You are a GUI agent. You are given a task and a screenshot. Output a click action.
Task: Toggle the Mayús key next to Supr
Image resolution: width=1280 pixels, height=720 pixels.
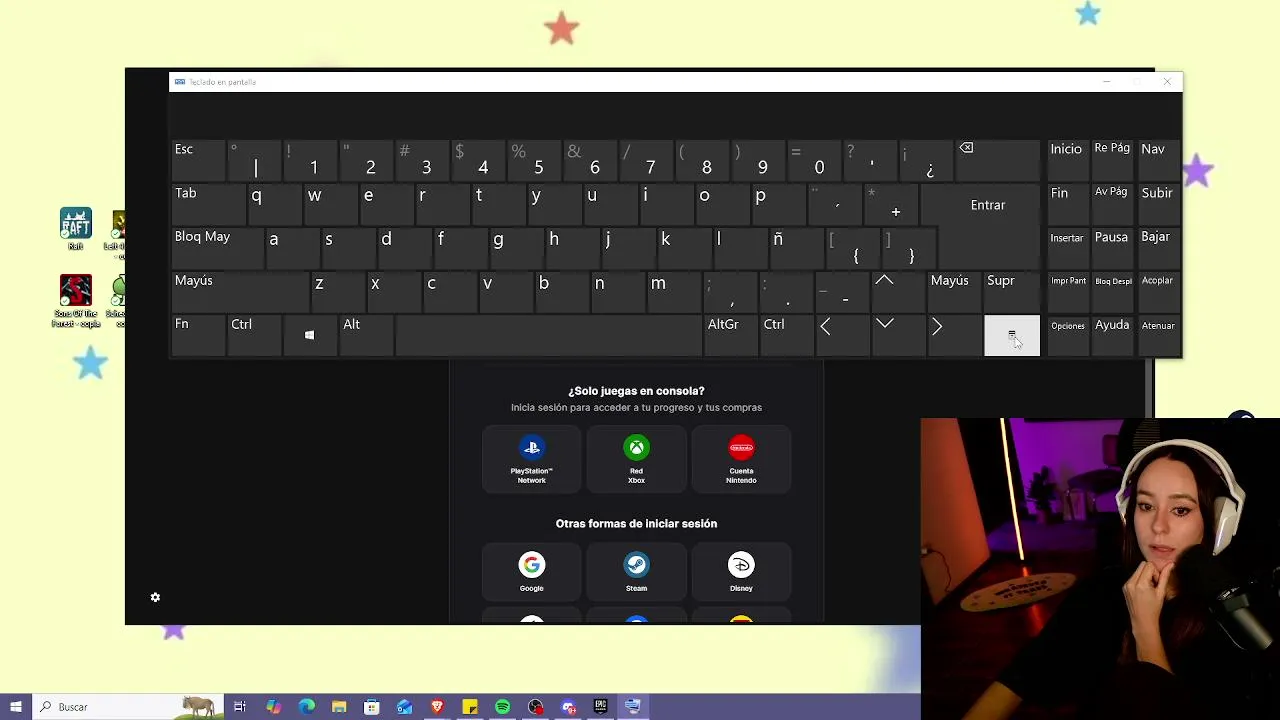(955, 291)
